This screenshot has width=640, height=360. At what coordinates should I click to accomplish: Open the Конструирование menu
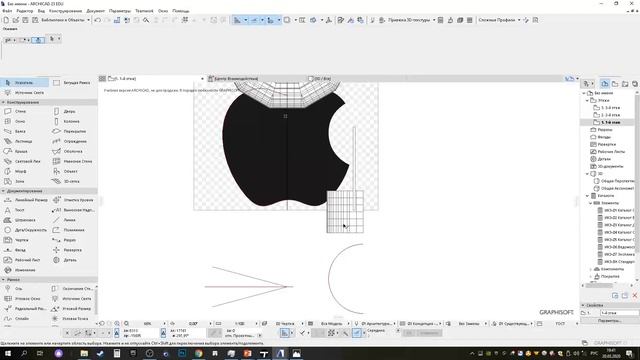pyautogui.click(x=65, y=11)
